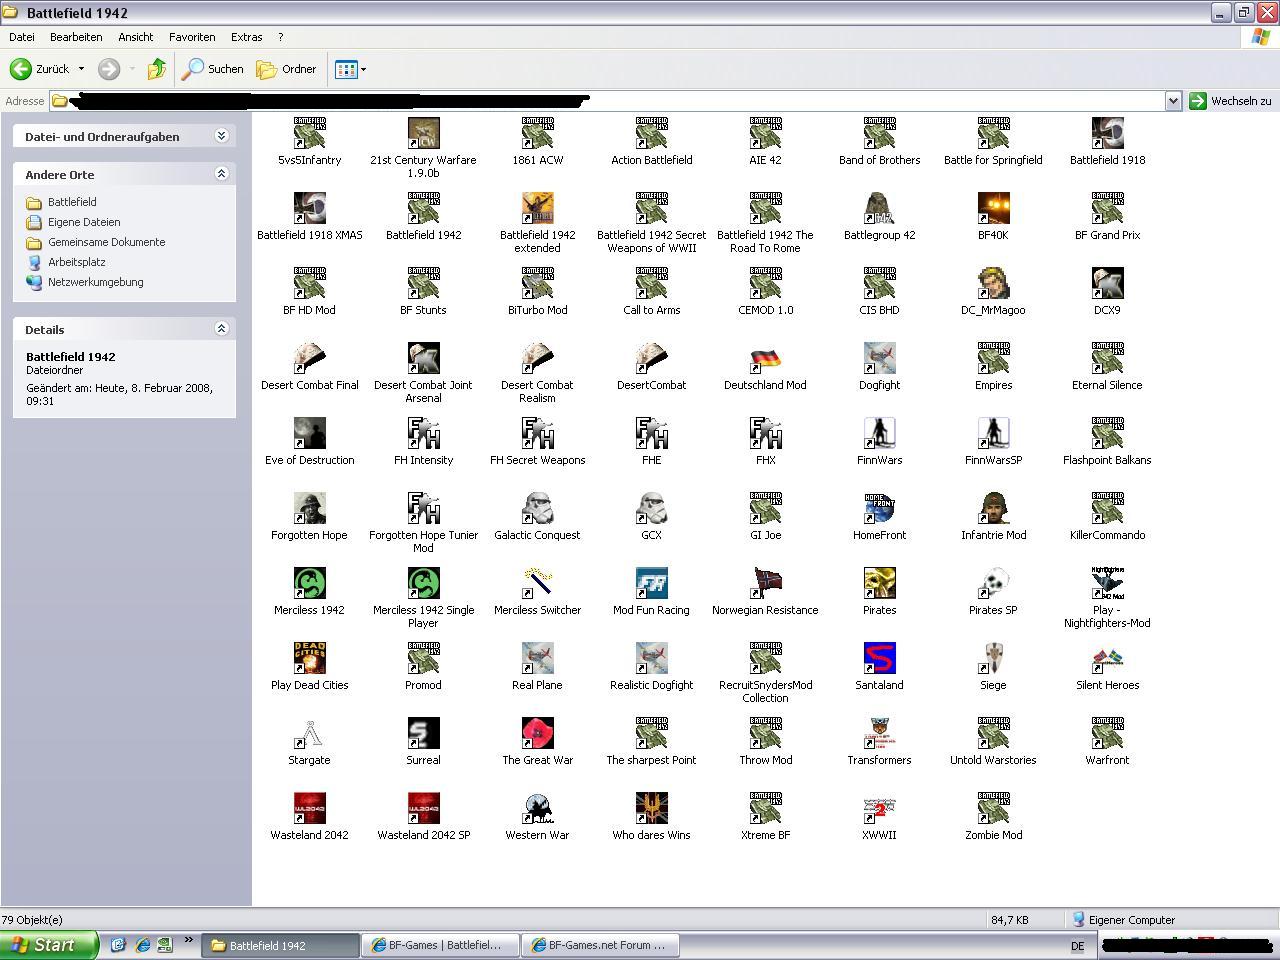Select the Wasteland 2042 SP shortcut

coord(423,816)
